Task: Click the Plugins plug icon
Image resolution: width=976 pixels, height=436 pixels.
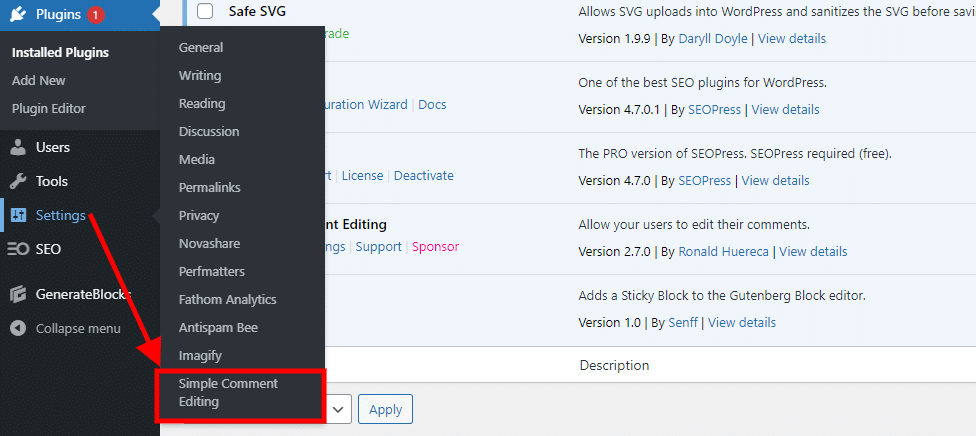Action: [18, 14]
